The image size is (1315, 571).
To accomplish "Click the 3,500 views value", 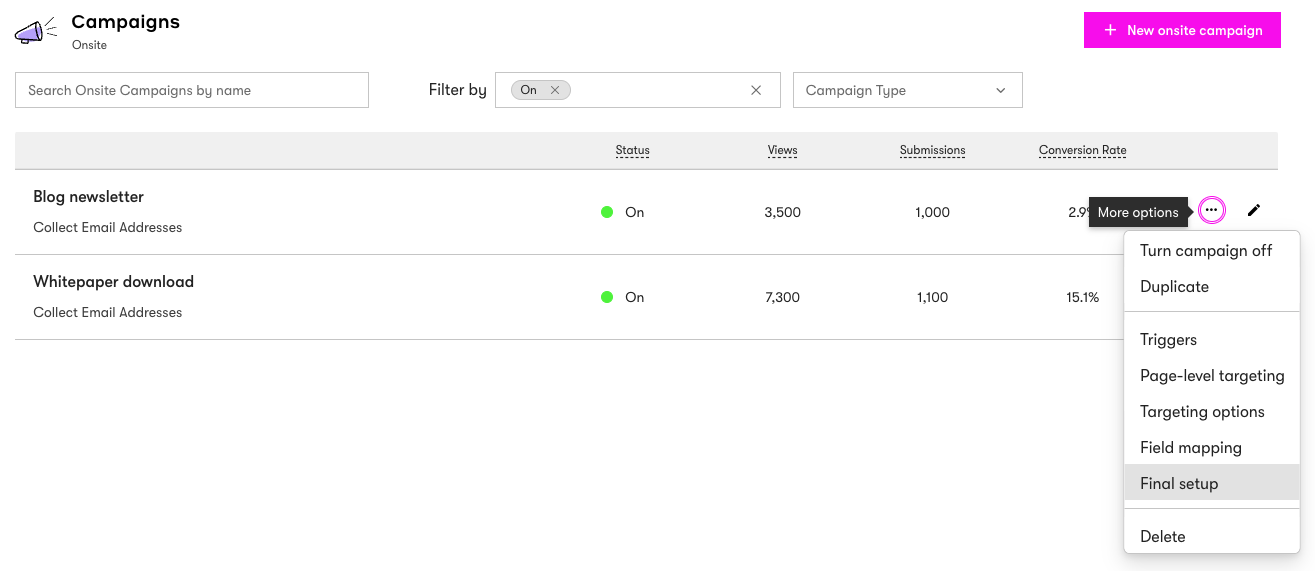I will pos(782,212).
